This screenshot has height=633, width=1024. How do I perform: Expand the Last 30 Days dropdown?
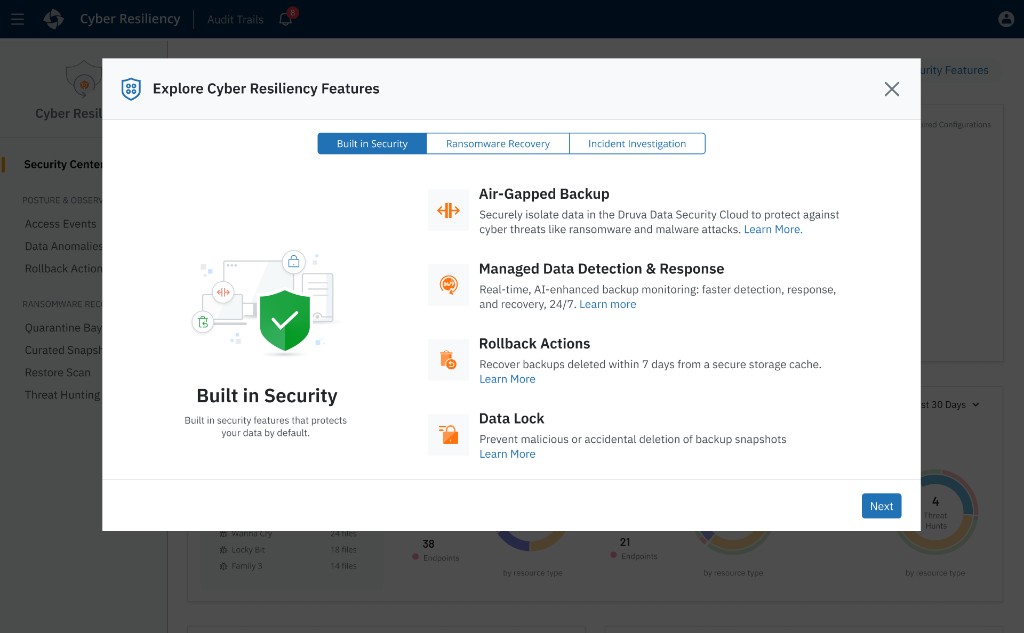click(951, 405)
